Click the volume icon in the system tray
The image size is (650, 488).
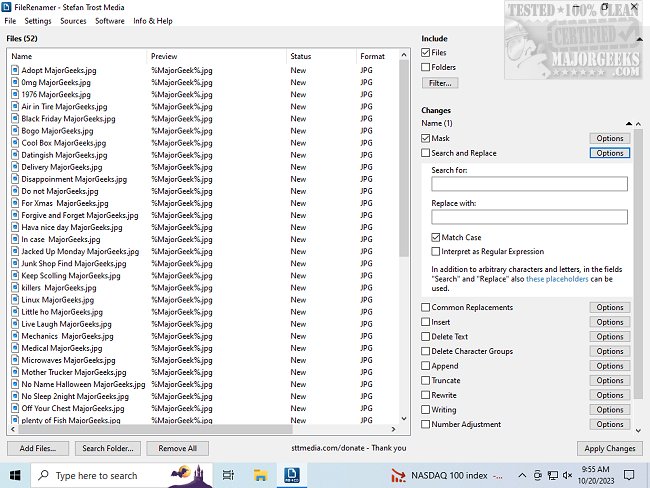568,475
